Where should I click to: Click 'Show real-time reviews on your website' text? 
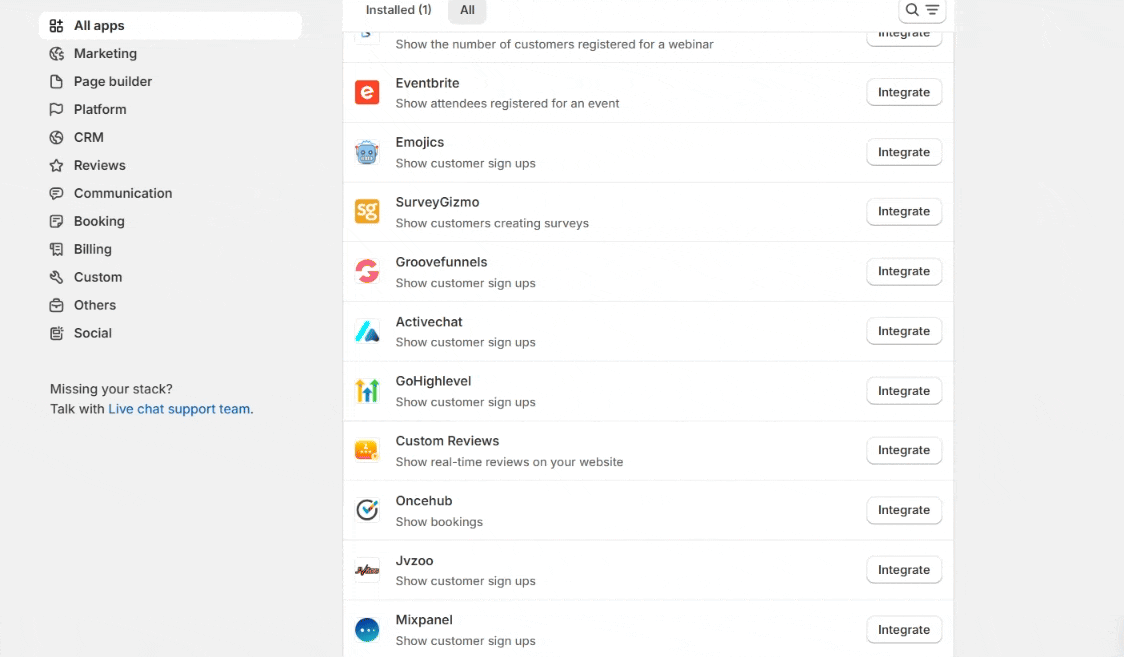[x=509, y=462]
